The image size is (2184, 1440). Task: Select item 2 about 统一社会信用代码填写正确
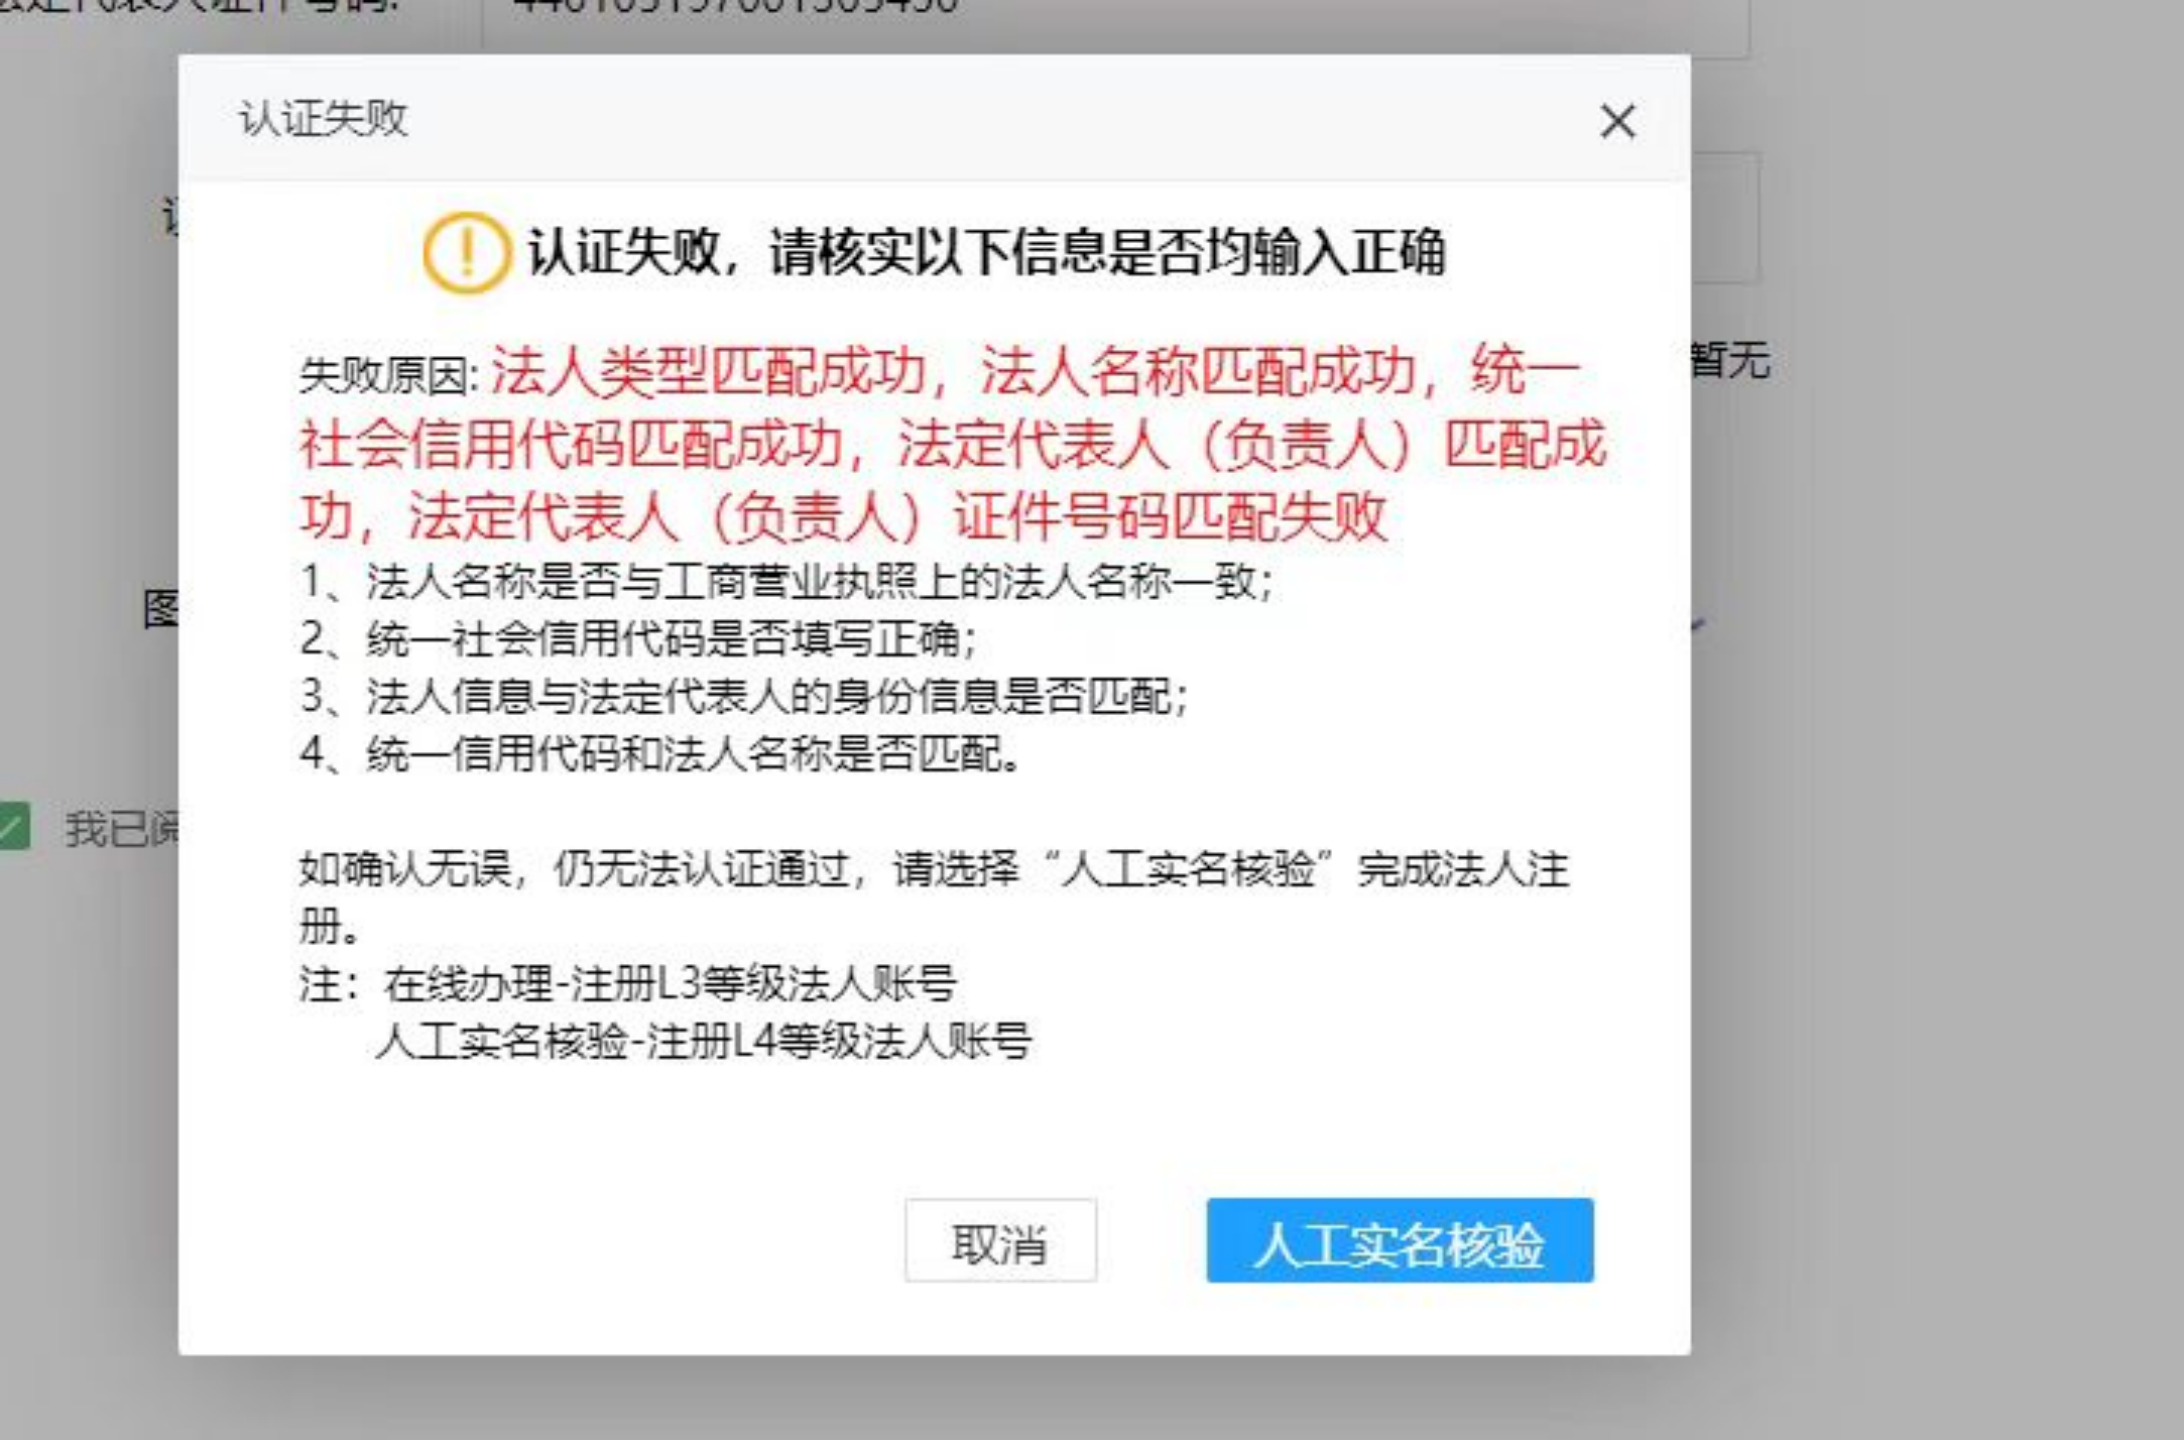click(x=638, y=638)
